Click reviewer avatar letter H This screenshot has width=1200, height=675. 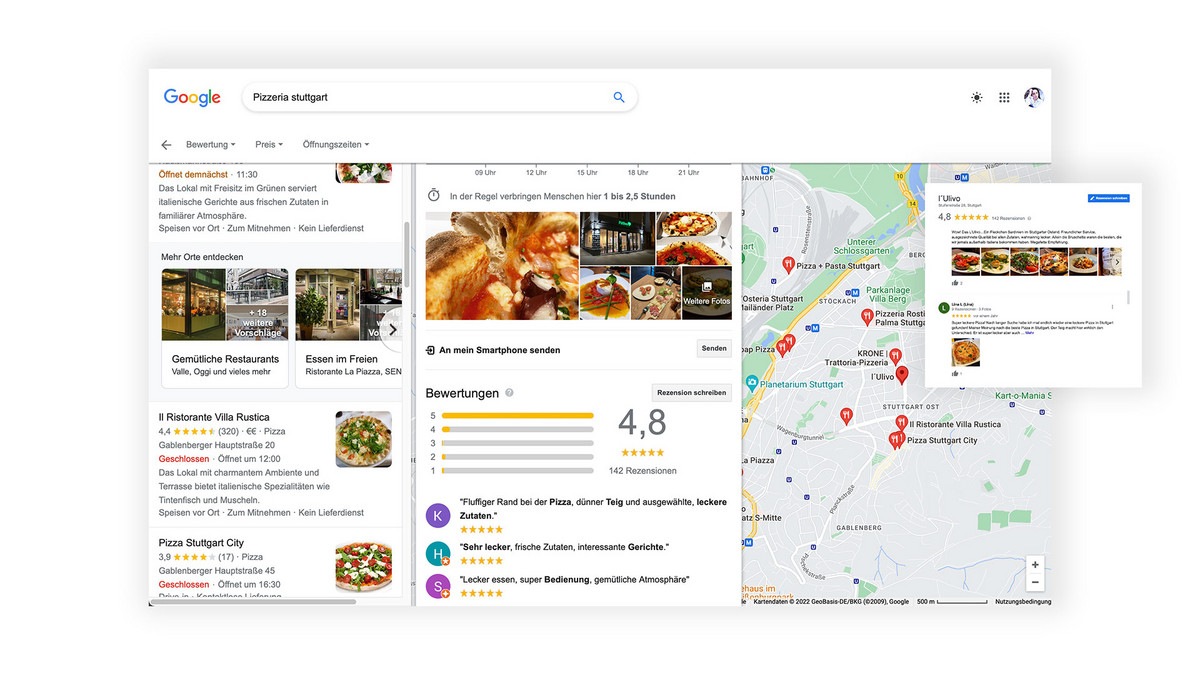tap(437, 554)
